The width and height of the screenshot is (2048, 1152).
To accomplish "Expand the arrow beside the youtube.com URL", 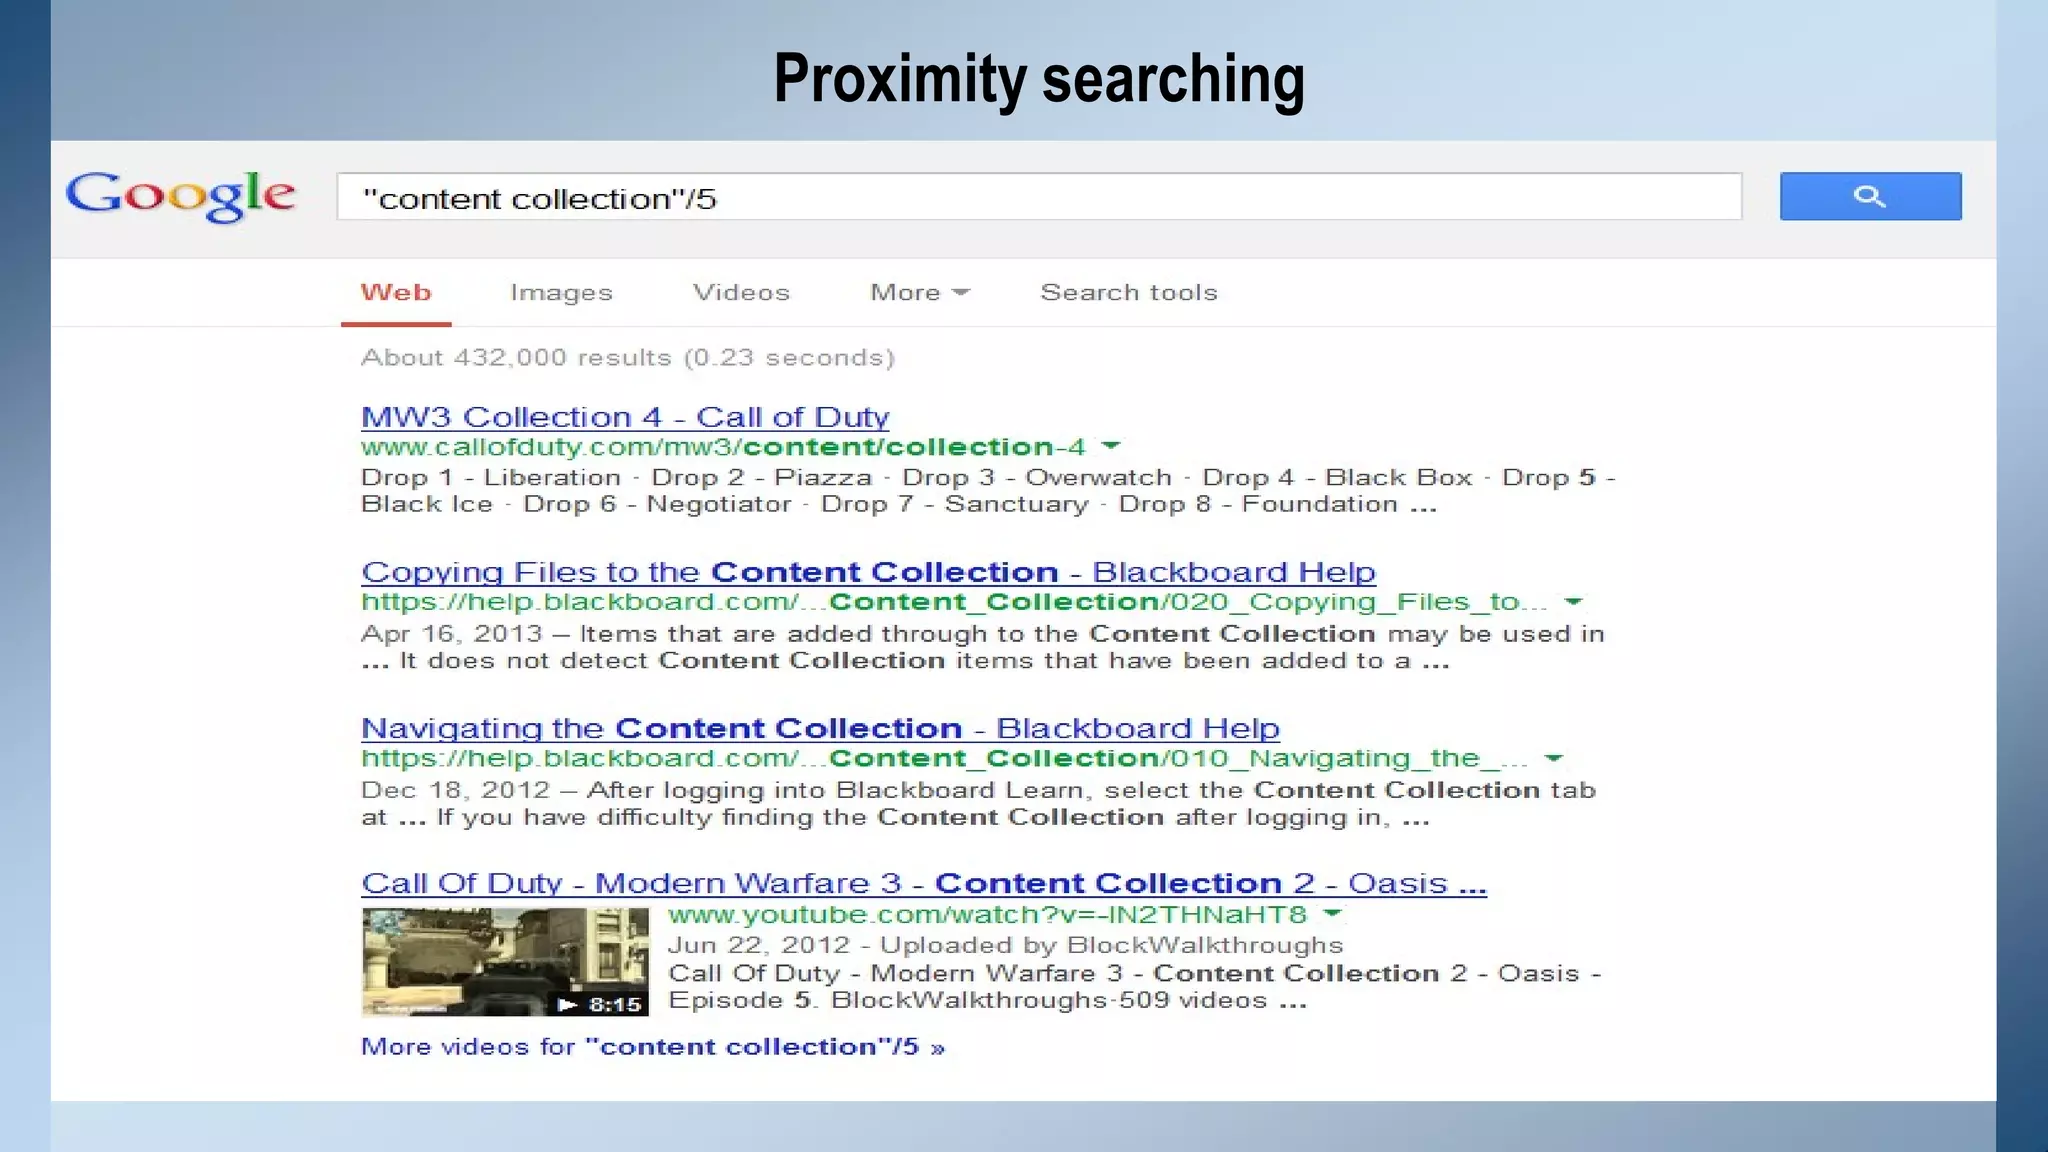I will pyautogui.click(x=1332, y=913).
